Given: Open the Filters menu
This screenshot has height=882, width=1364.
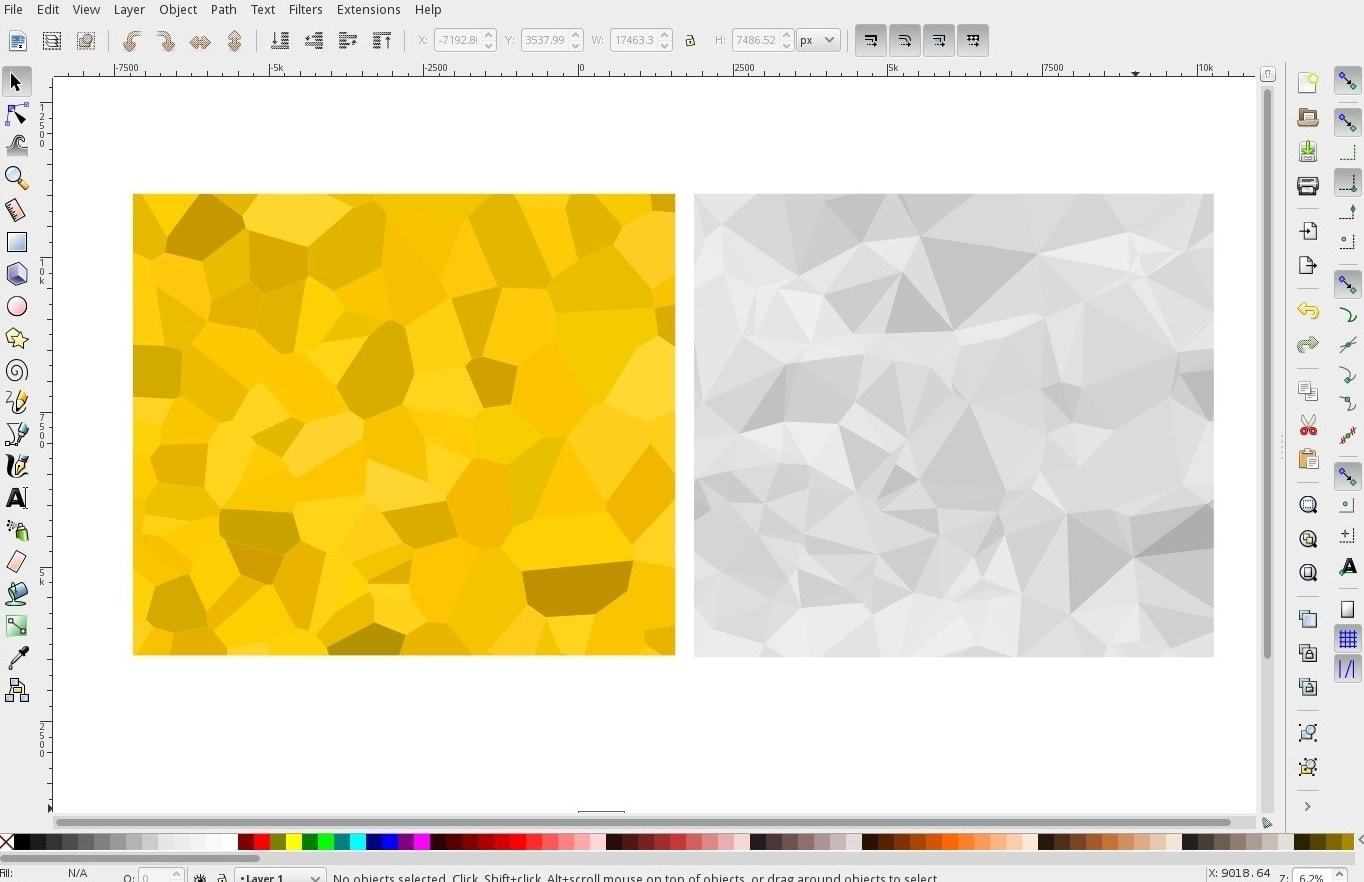Looking at the screenshot, I should click(305, 9).
